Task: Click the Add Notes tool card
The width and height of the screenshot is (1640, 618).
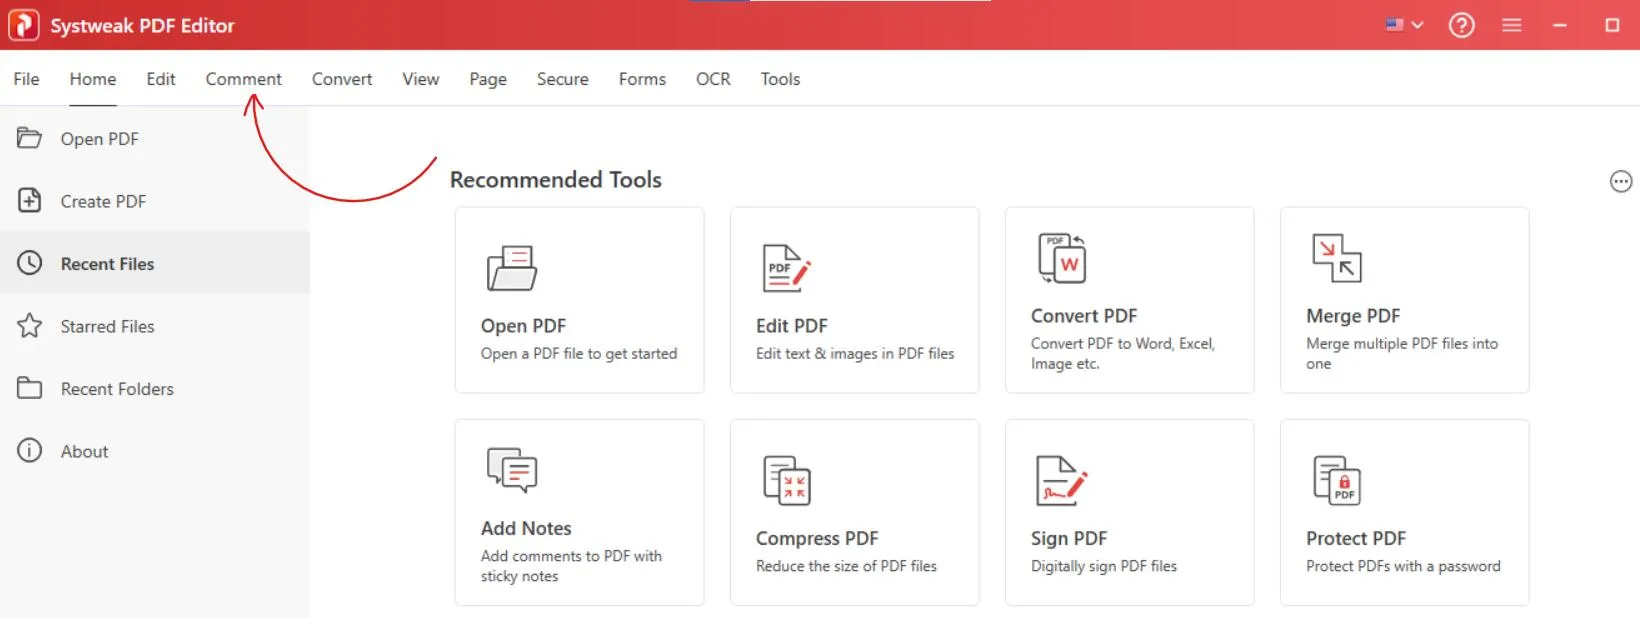Action: [579, 512]
